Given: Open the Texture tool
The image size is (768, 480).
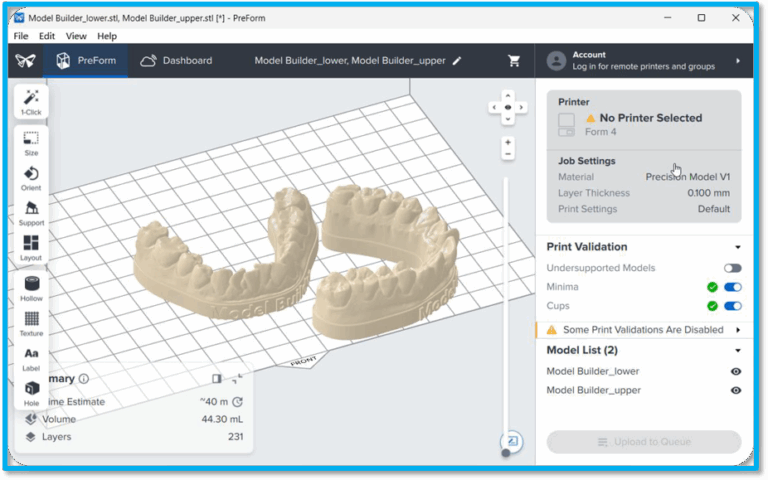Looking at the screenshot, I should (31, 323).
